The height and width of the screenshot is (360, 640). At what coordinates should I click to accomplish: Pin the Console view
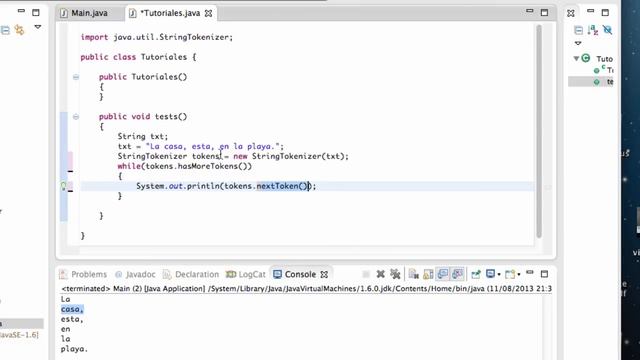tap(476, 274)
